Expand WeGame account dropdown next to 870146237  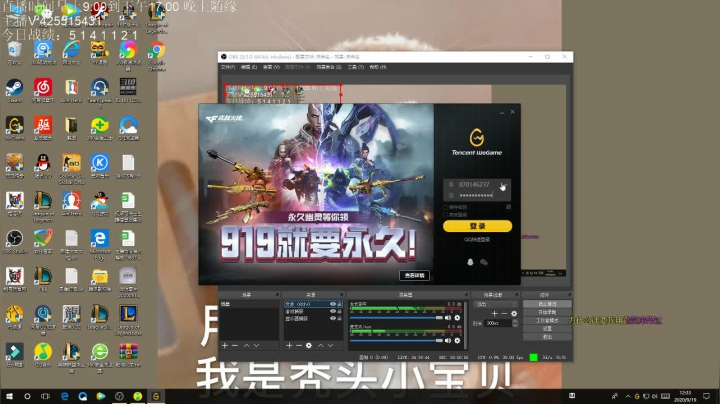coord(504,185)
